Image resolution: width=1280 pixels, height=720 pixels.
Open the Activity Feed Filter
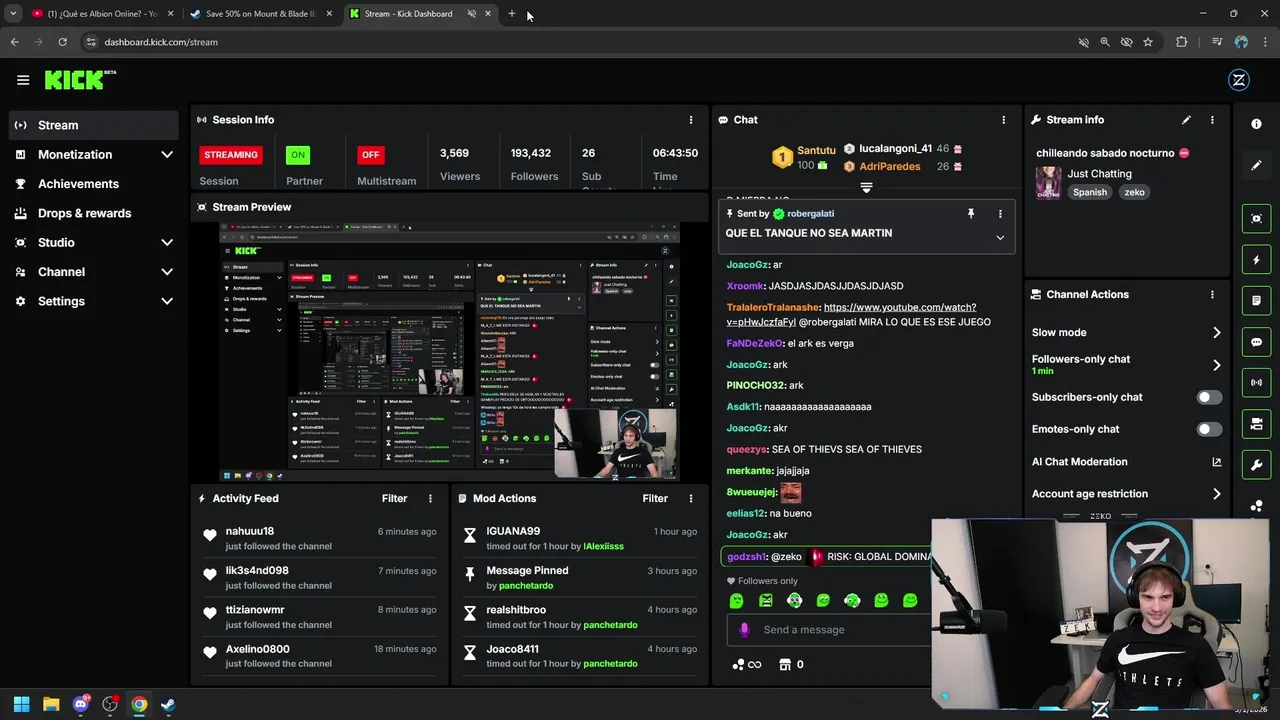tap(394, 499)
